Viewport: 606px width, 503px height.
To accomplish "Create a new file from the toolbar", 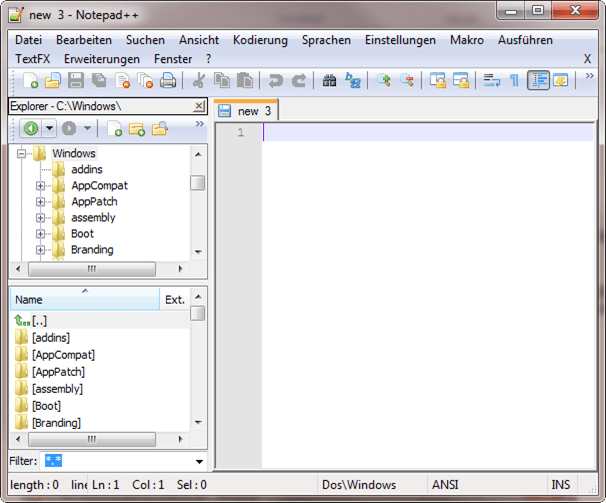I will coord(30,80).
